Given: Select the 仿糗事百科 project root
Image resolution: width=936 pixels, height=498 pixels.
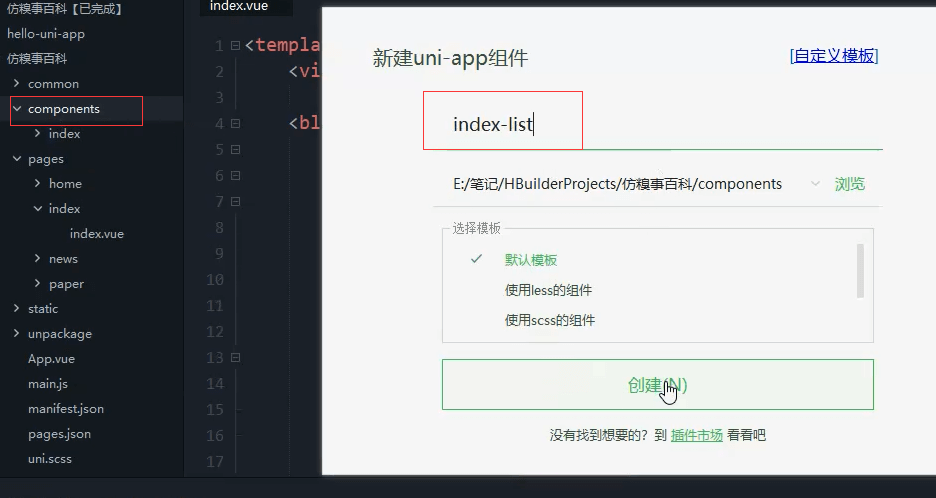Looking at the screenshot, I should coord(37,59).
